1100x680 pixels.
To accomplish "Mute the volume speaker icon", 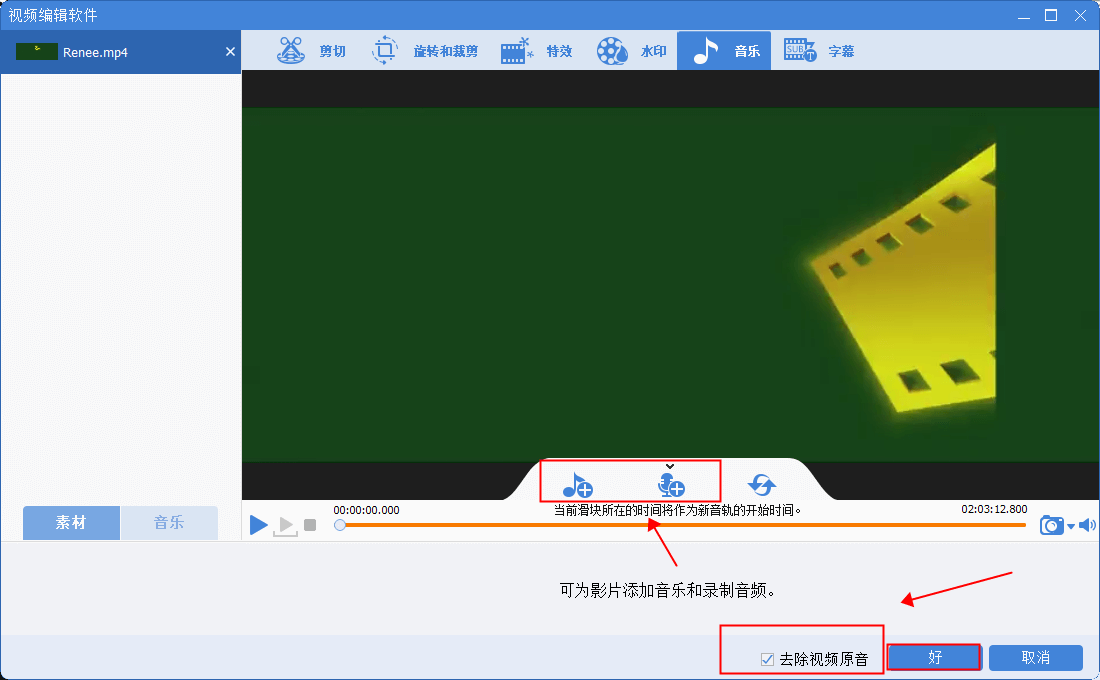I will click(1087, 525).
